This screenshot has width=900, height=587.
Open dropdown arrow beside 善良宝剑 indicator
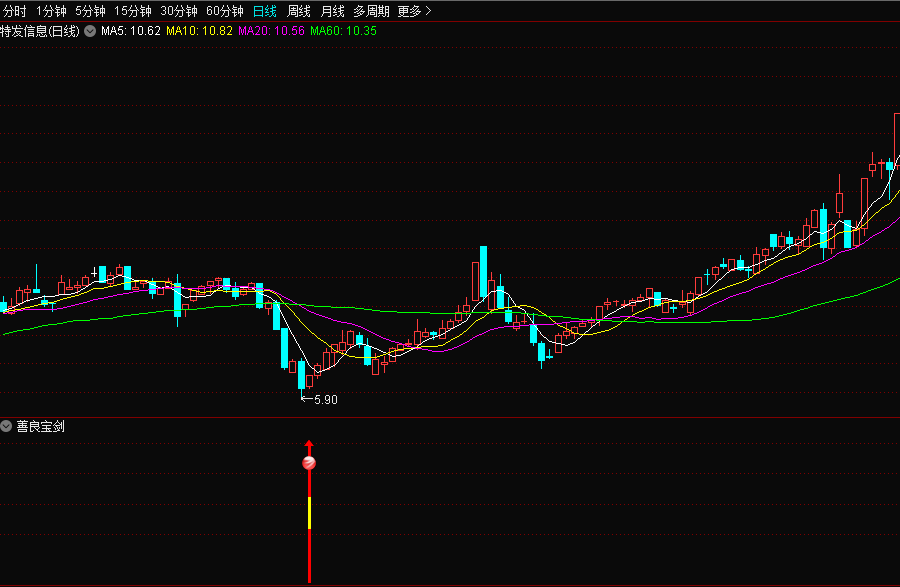pyautogui.click(x=6, y=426)
